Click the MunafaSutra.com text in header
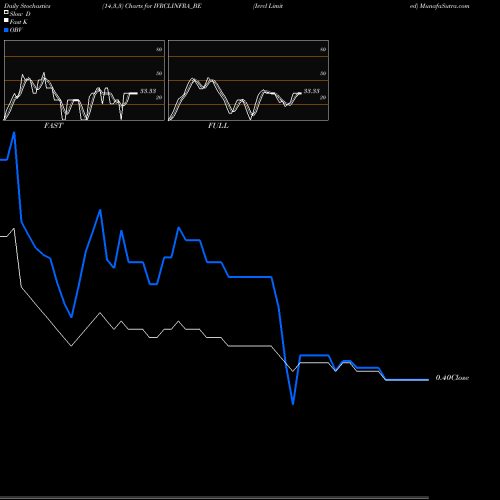Viewport: 500px width, 500px height. 445,6
